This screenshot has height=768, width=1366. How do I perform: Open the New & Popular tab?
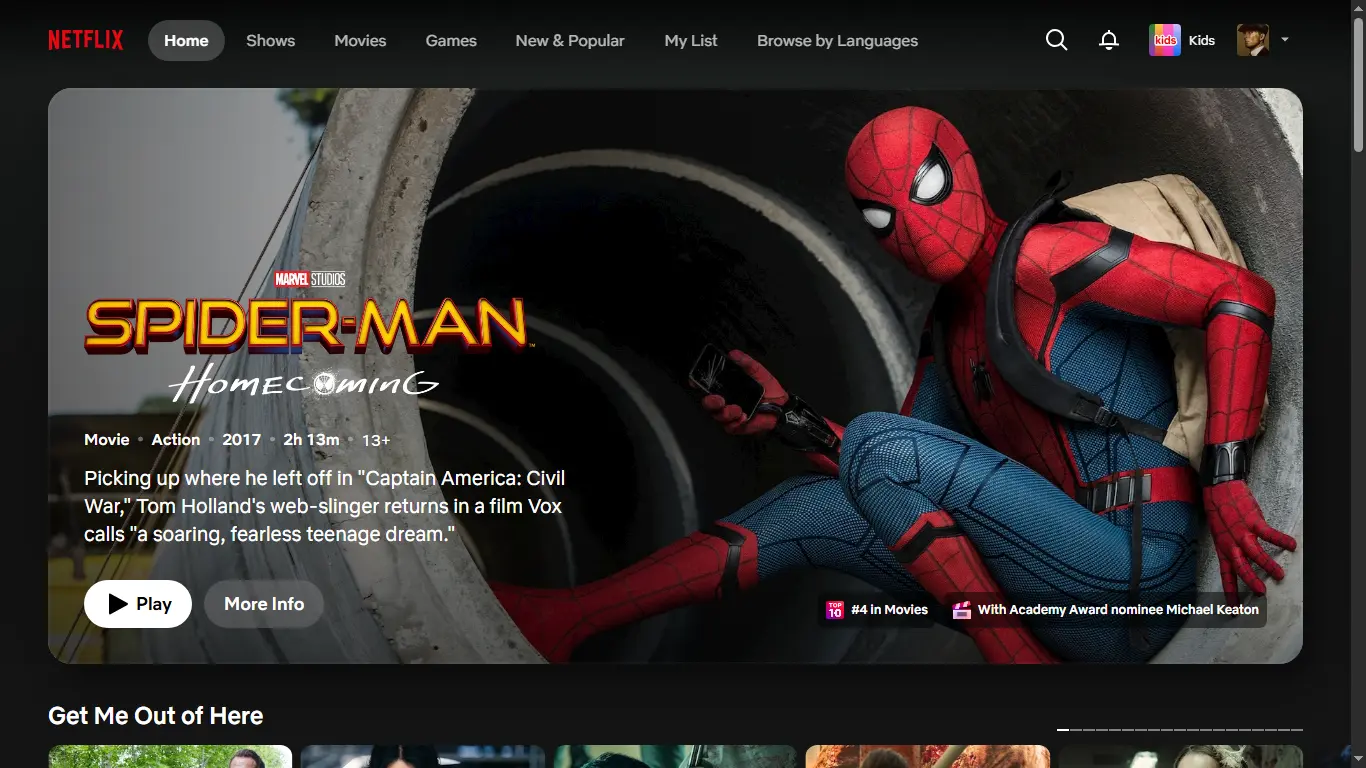coord(570,40)
